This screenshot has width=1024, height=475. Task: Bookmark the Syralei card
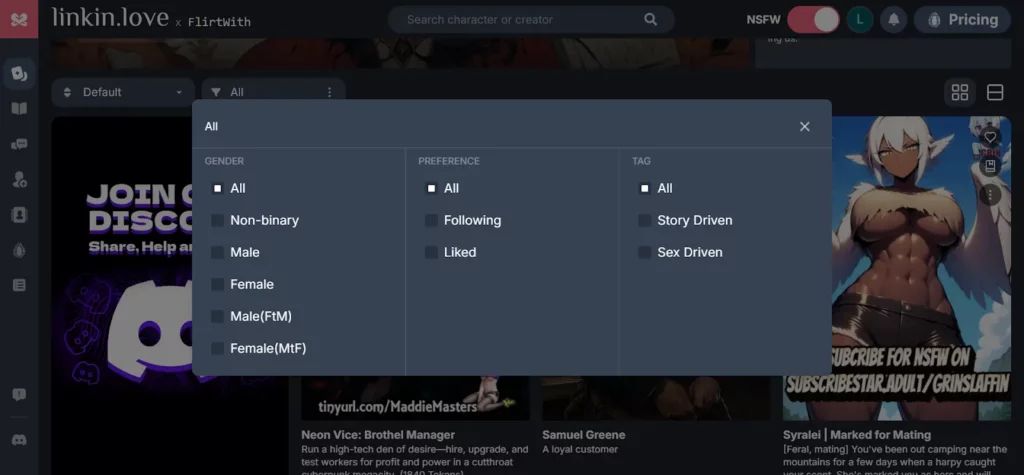point(990,166)
